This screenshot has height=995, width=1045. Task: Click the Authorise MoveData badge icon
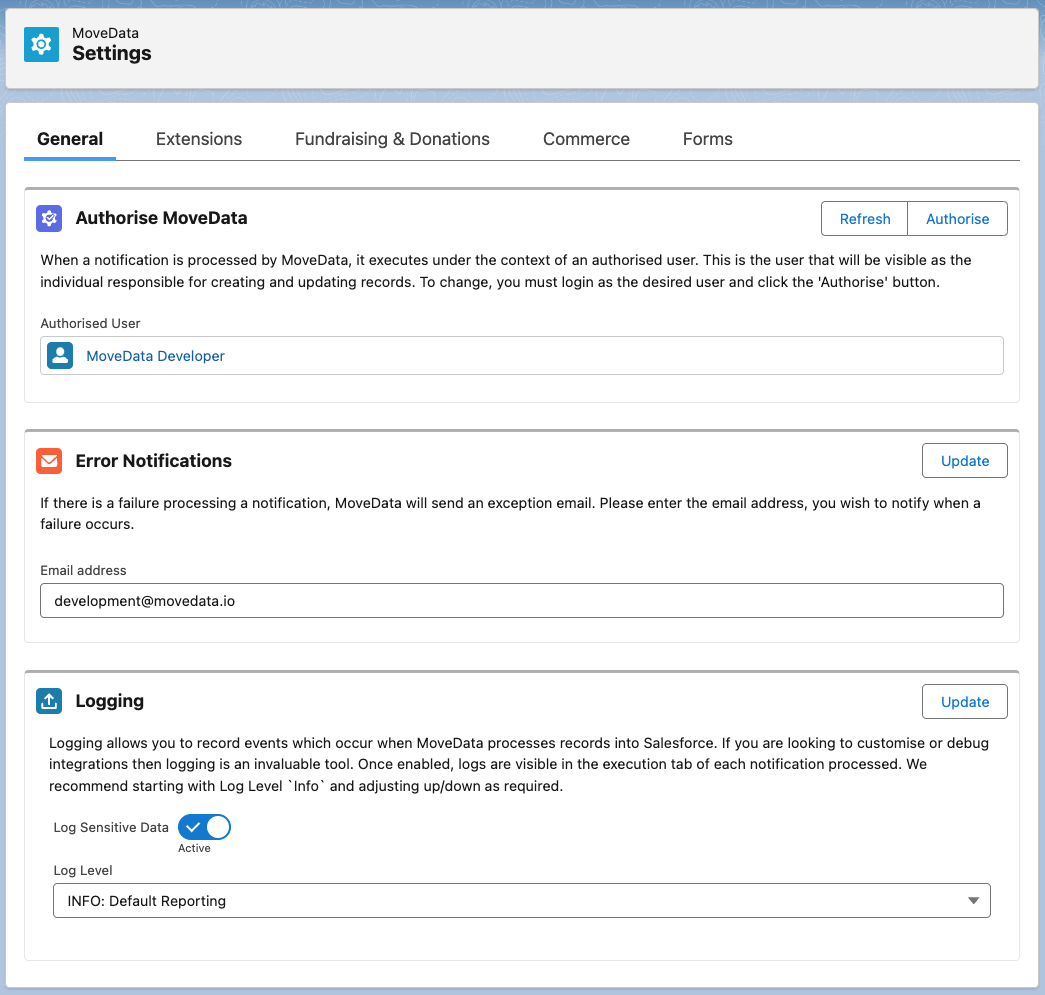49,218
